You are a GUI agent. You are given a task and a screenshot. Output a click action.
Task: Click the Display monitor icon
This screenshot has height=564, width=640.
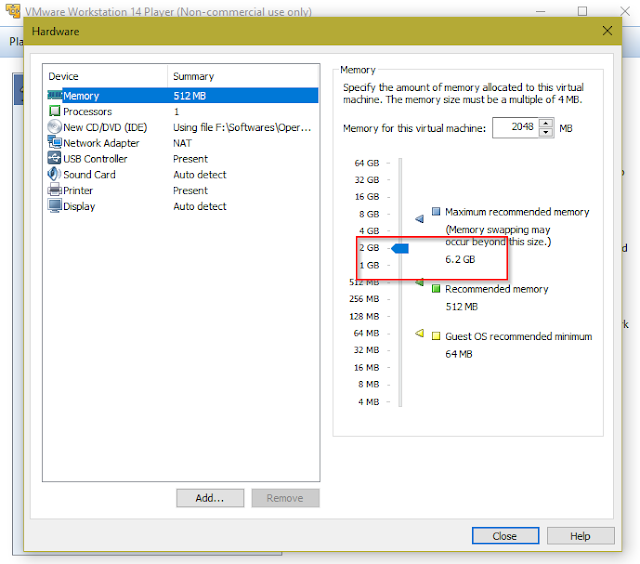pyautogui.click(x=54, y=206)
